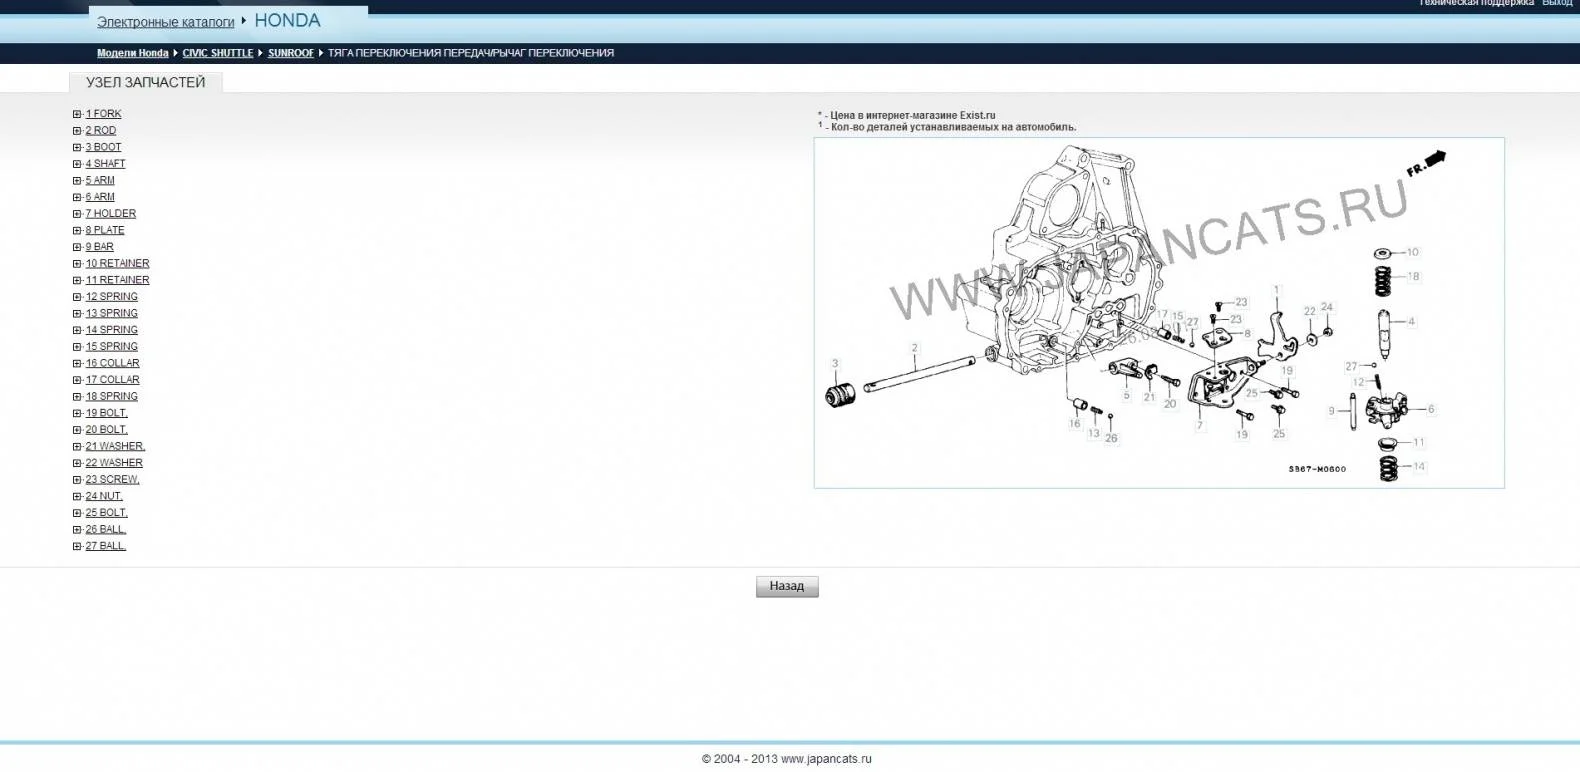The width and height of the screenshot is (1580, 772).
Task: Expand the 13 SPRING tree node
Action: tap(77, 314)
